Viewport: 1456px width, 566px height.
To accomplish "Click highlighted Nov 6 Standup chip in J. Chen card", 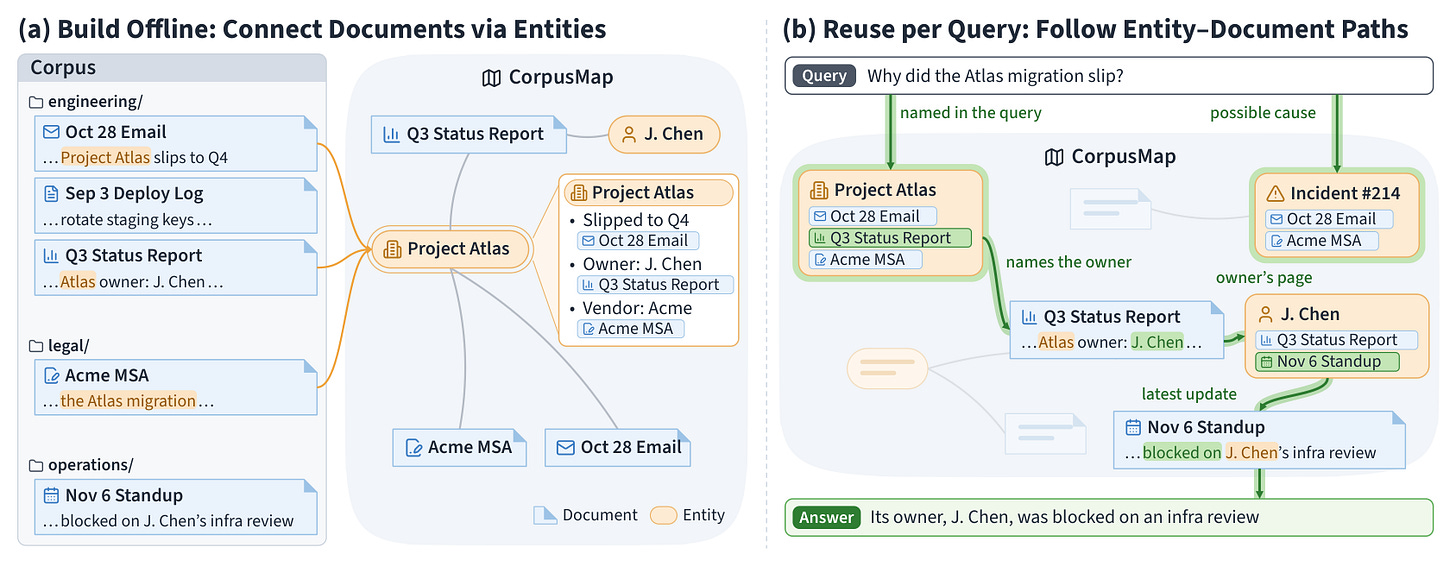I will click(x=1327, y=362).
